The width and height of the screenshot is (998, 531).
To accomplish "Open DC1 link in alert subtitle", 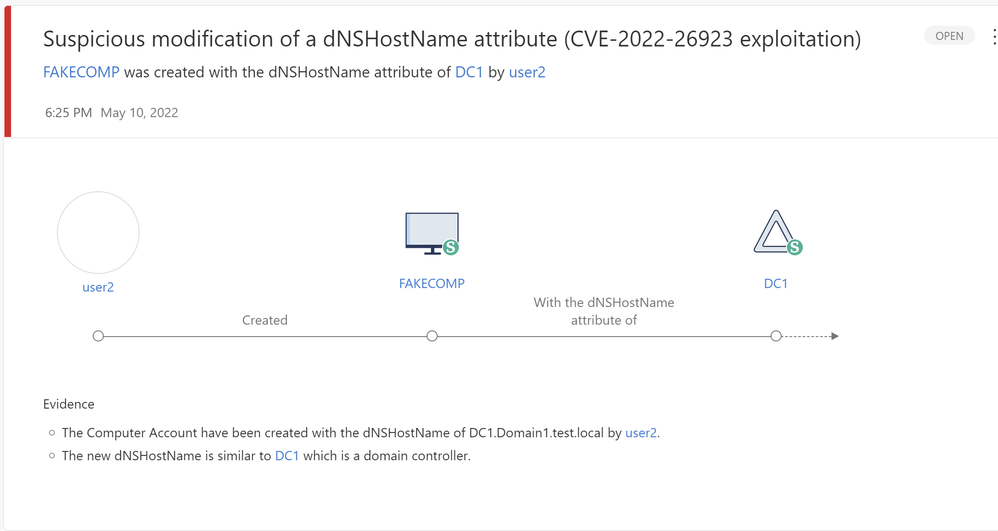I will [469, 72].
